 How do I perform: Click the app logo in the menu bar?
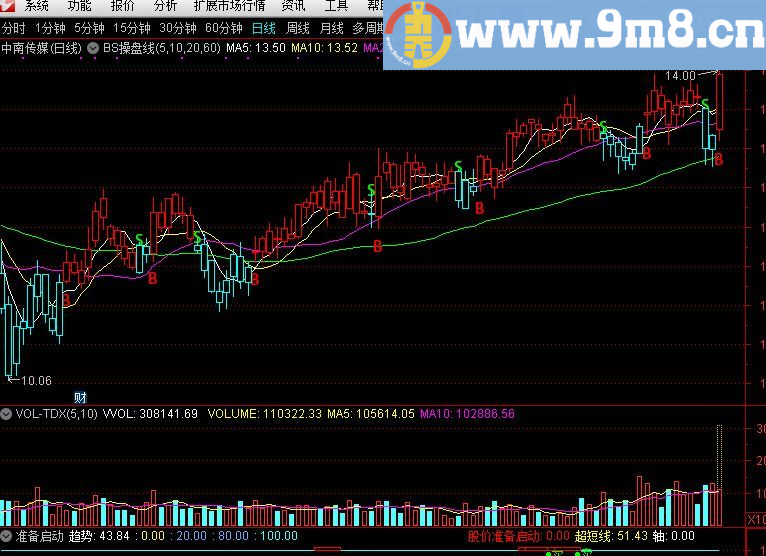pos(8,5)
